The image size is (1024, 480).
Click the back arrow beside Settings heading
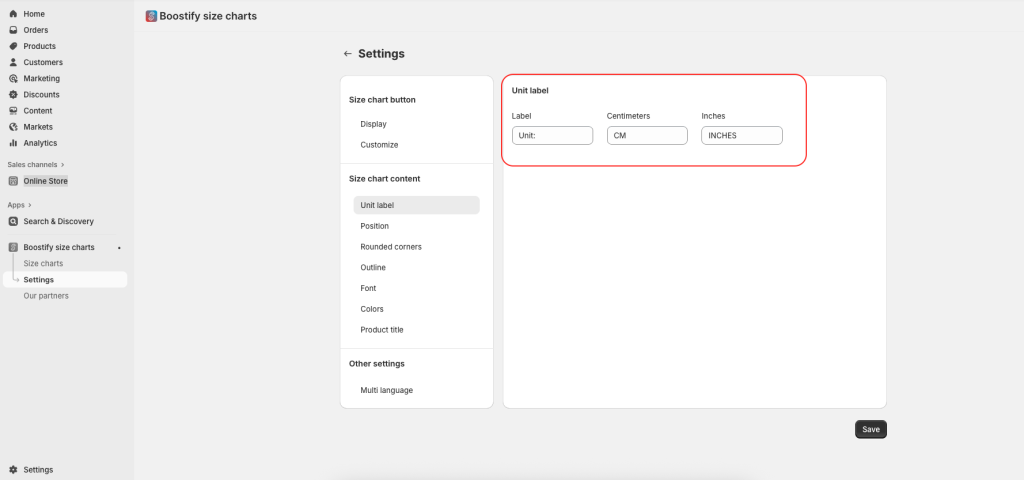[x=347, y=54]
